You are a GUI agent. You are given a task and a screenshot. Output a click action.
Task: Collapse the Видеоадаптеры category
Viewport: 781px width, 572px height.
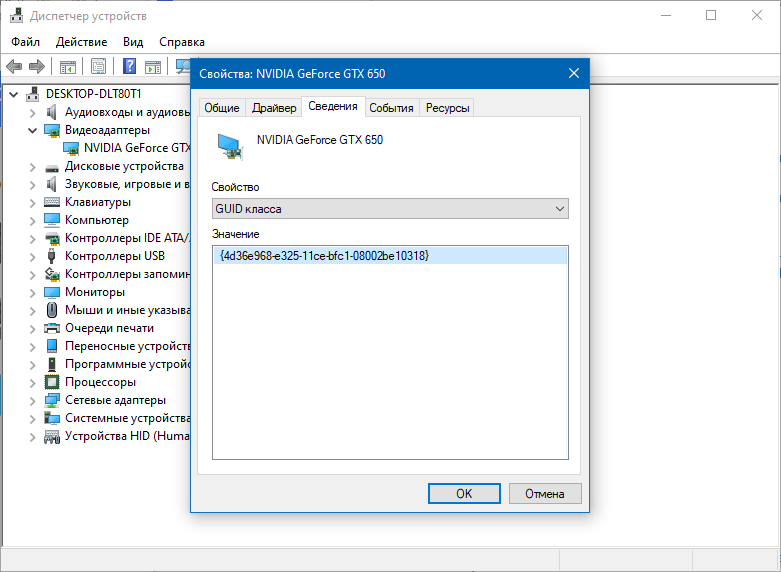tap(33, 131)
